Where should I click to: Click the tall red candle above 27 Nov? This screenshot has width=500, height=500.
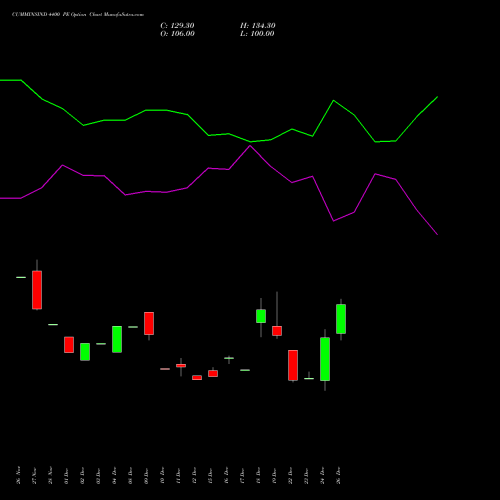point(37,290)
